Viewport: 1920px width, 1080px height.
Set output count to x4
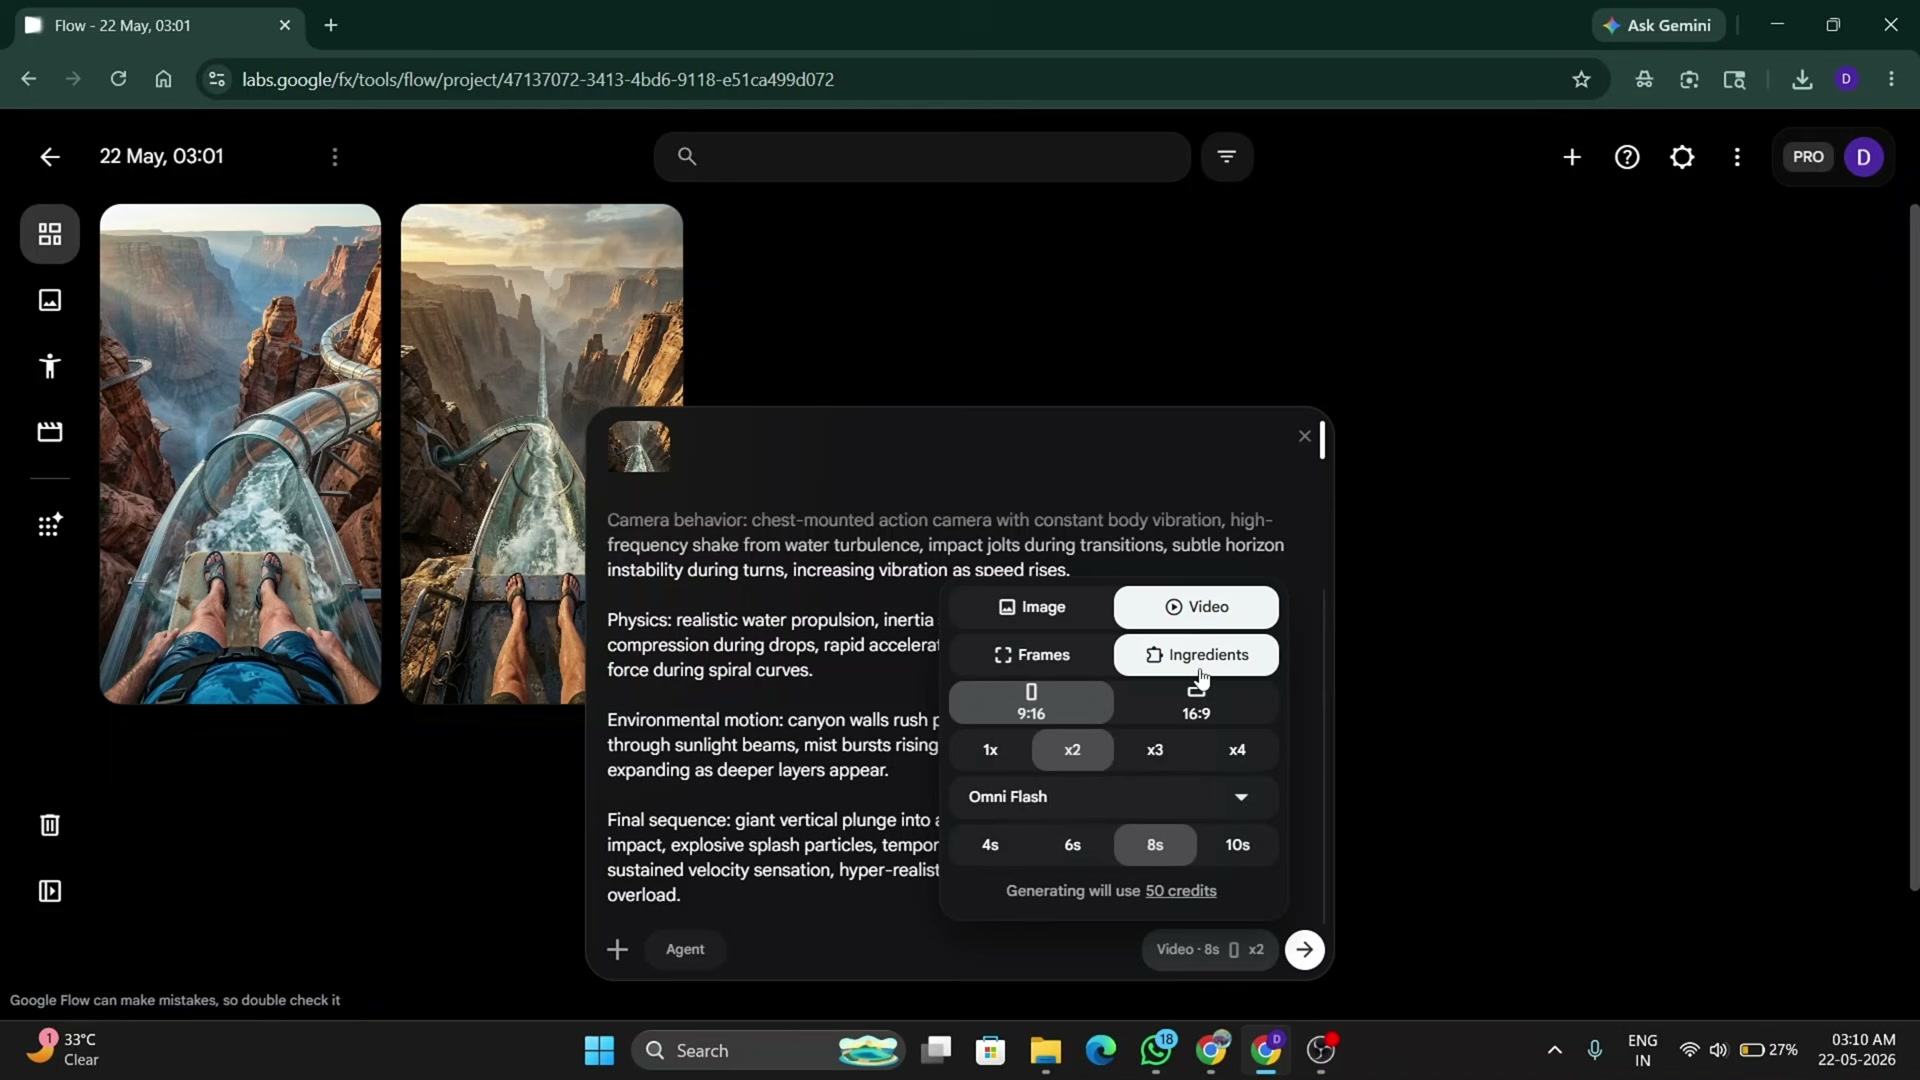coord(1237,750)
